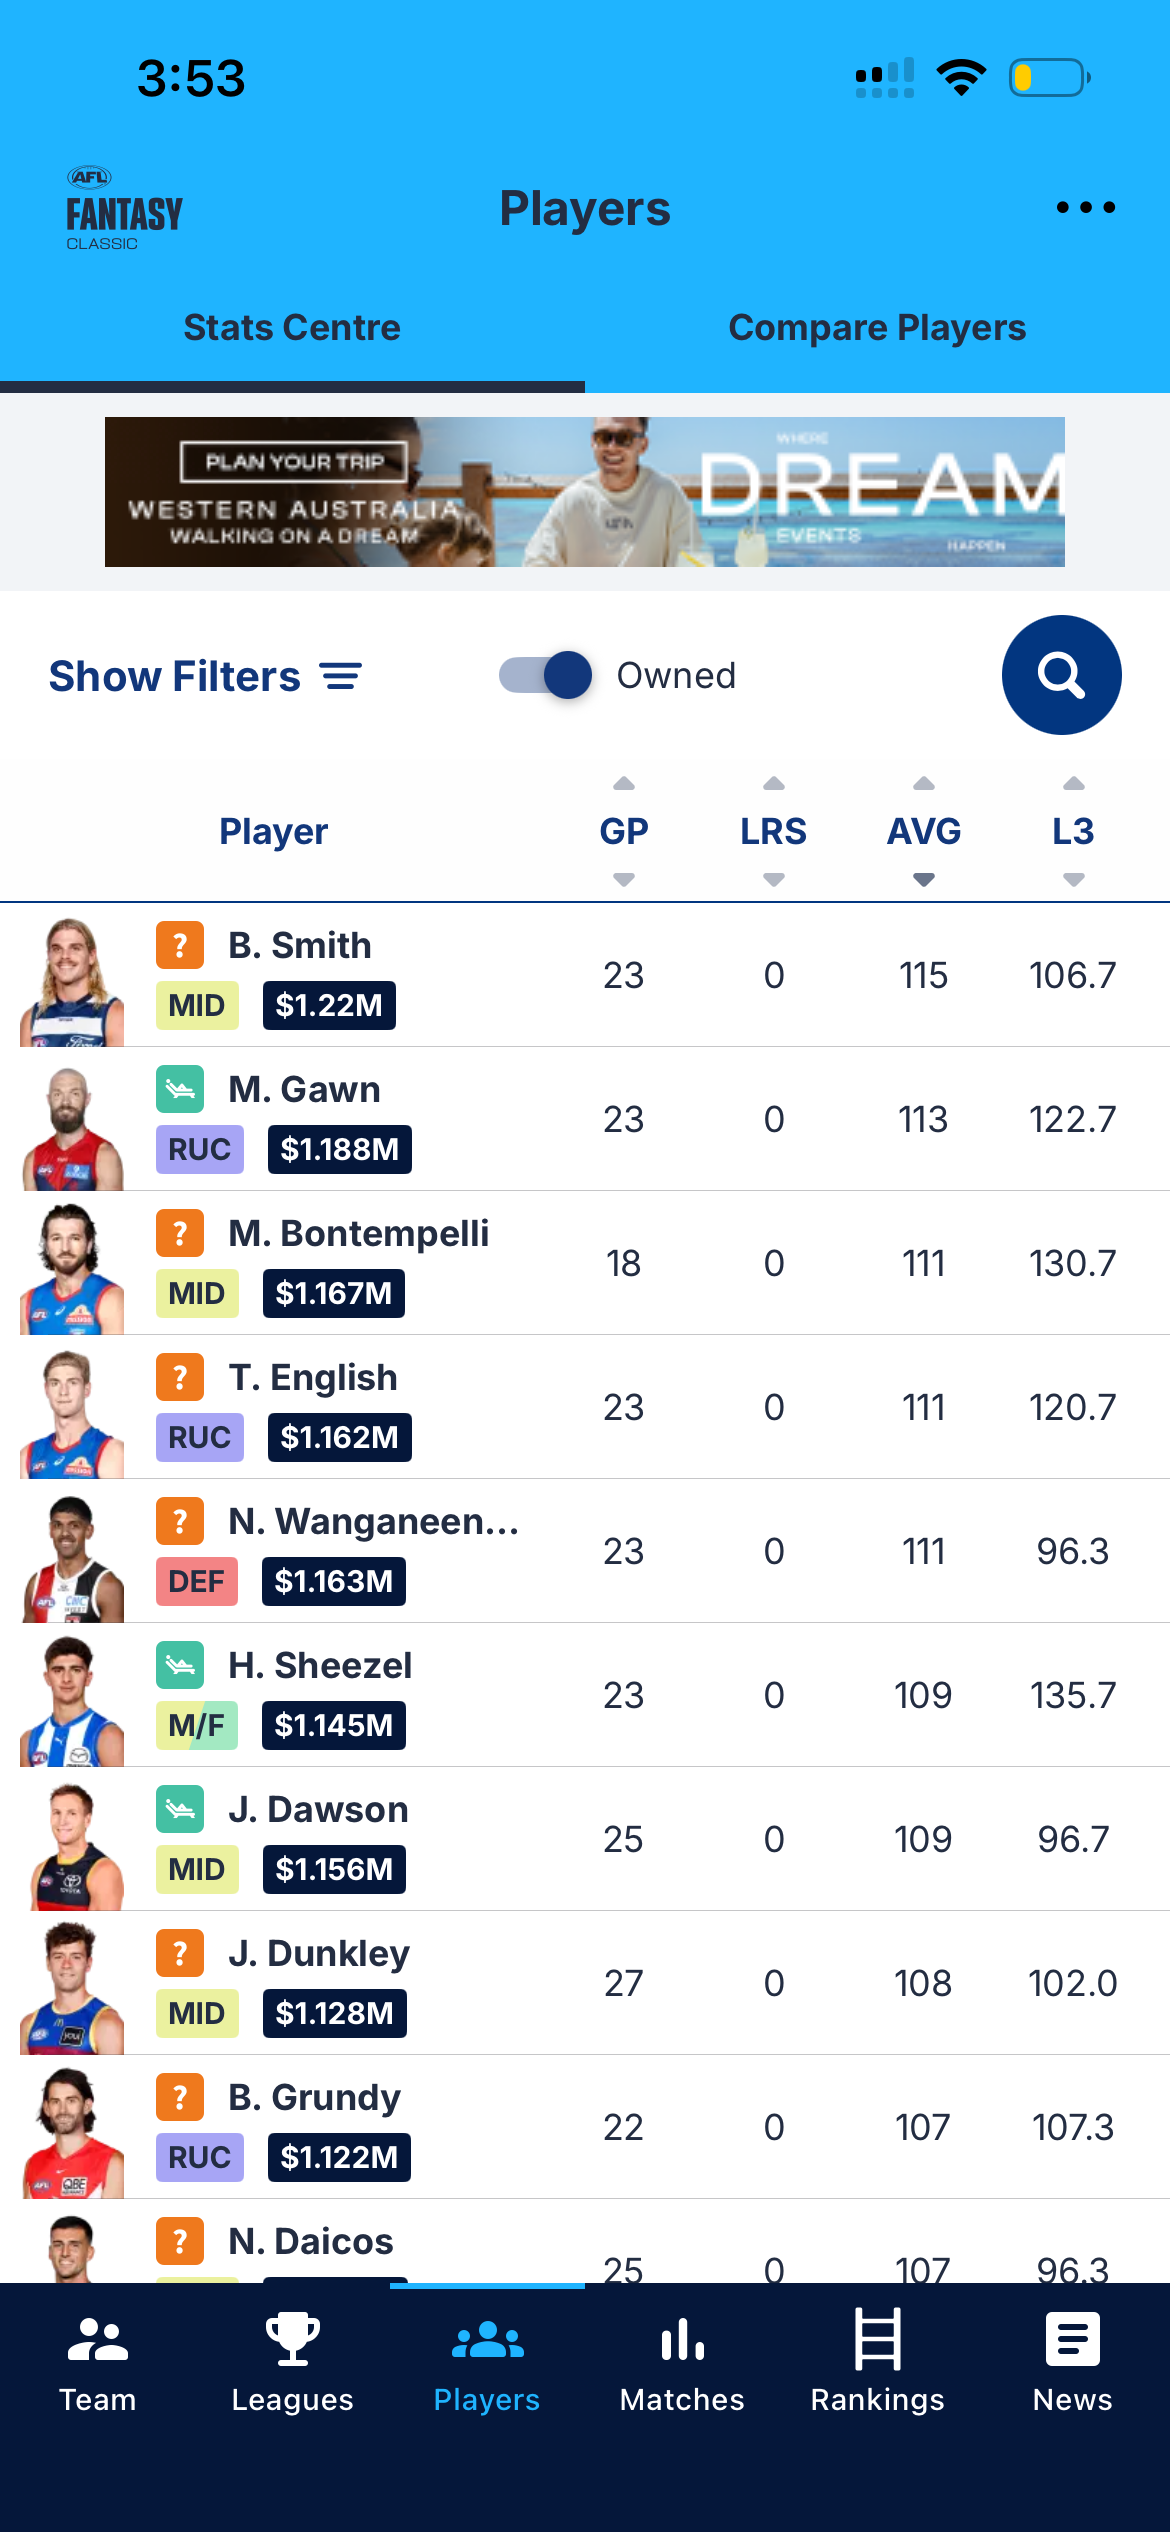Tap the injured status icon beside M. Gawn
1170x2532 pixels.
180,1089
